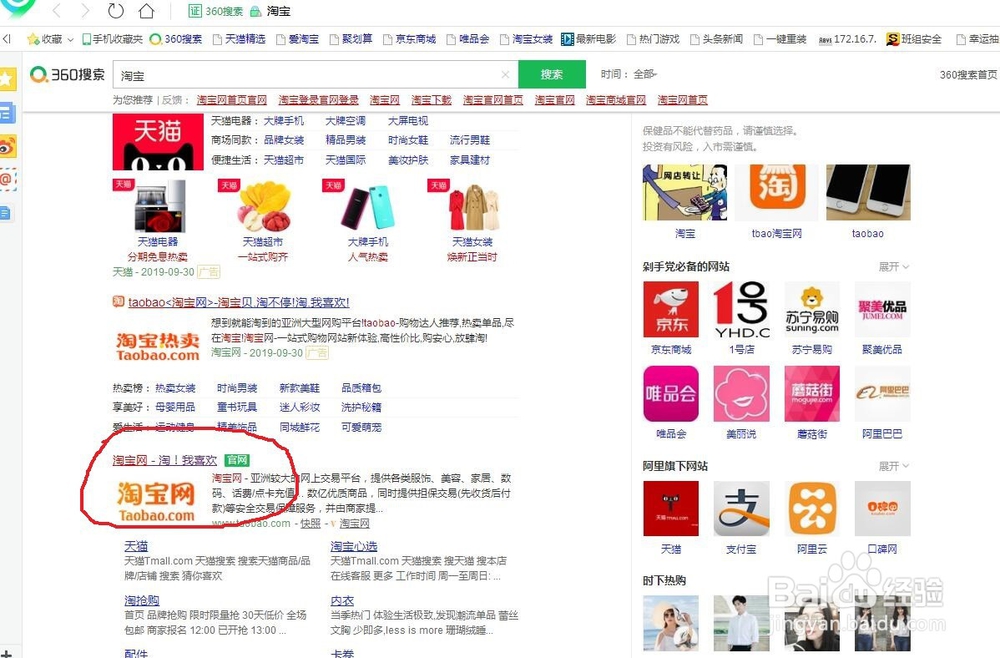Open 1号店 YHD.C site icon
Image resolution: width=1000 pixels, height=658 pixels.
(741, 310)
